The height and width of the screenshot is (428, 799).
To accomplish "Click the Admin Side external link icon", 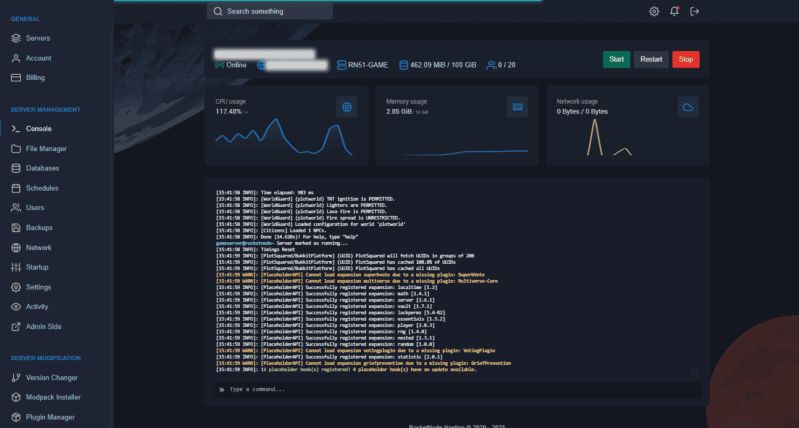I will coord(16,327).
